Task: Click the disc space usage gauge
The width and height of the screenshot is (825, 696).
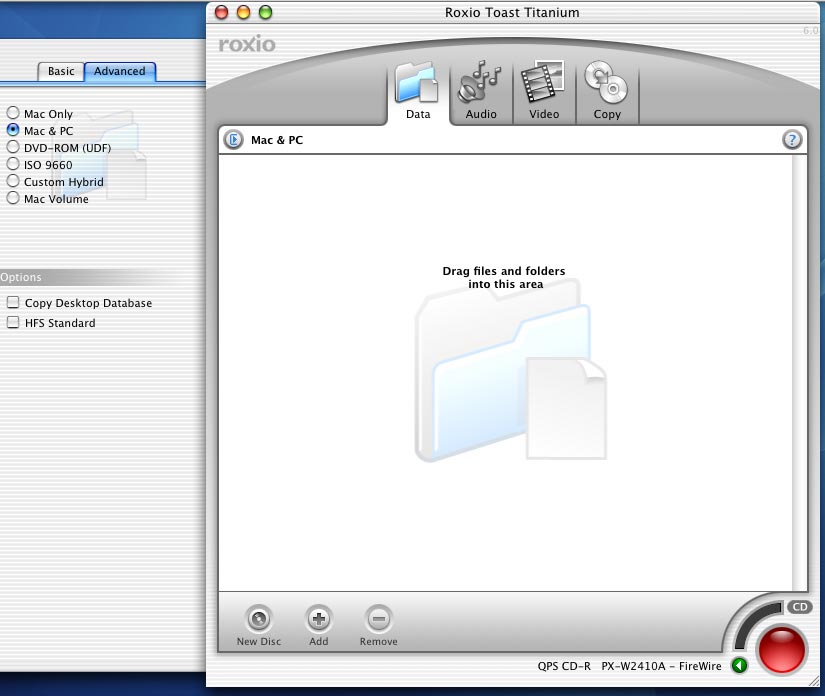Action: (756, 626)
